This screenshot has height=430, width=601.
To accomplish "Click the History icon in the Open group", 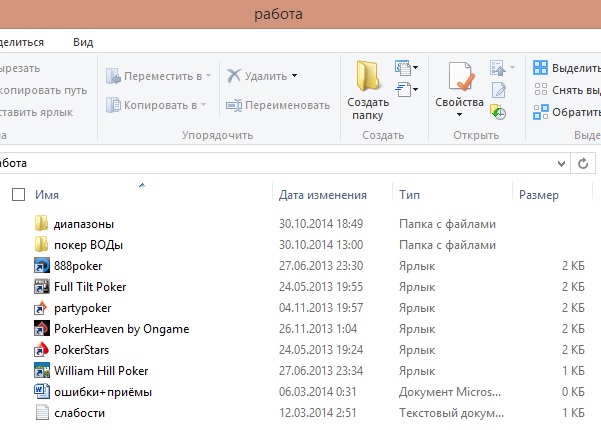I will click(498, 113).
